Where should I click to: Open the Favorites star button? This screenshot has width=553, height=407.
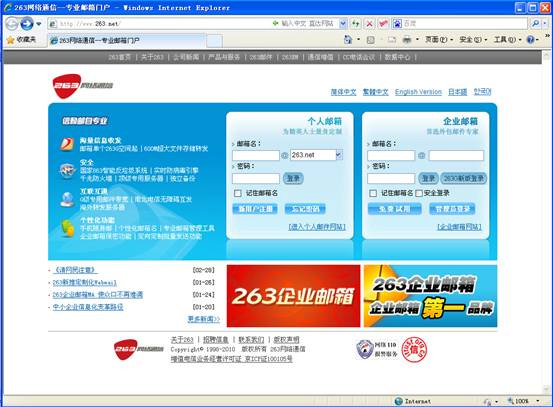[x=21, y=40]
